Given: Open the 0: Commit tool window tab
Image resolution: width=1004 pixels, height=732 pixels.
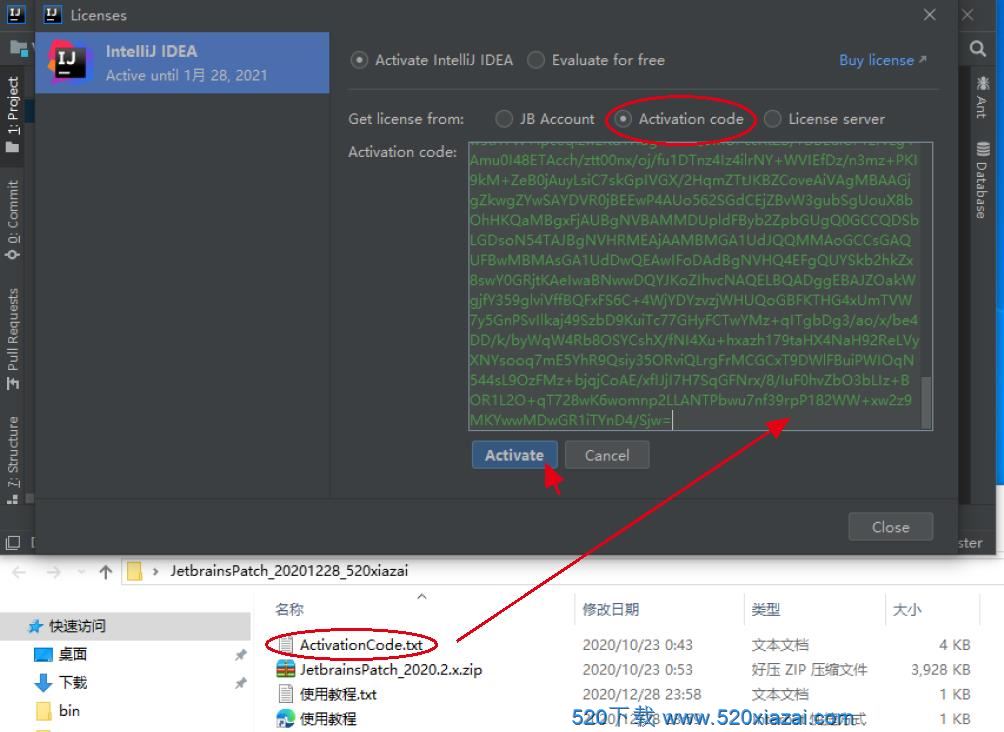Looking at the screenshot, I should [x=13, y=219].
